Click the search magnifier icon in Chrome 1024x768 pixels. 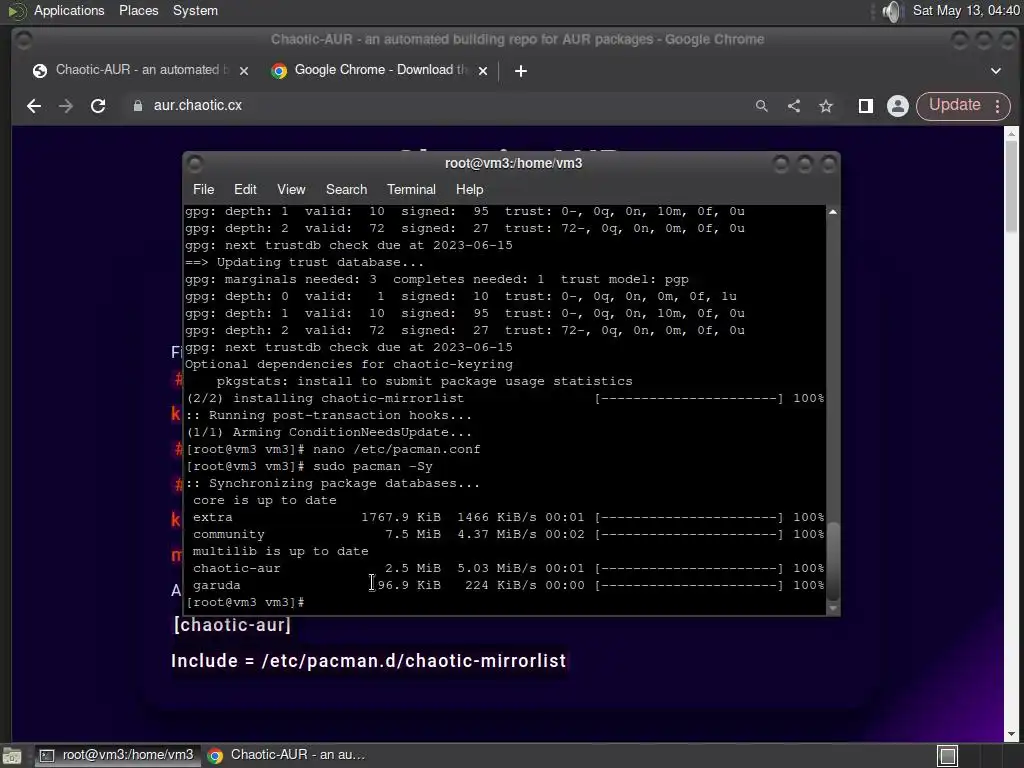pos(761,106)
